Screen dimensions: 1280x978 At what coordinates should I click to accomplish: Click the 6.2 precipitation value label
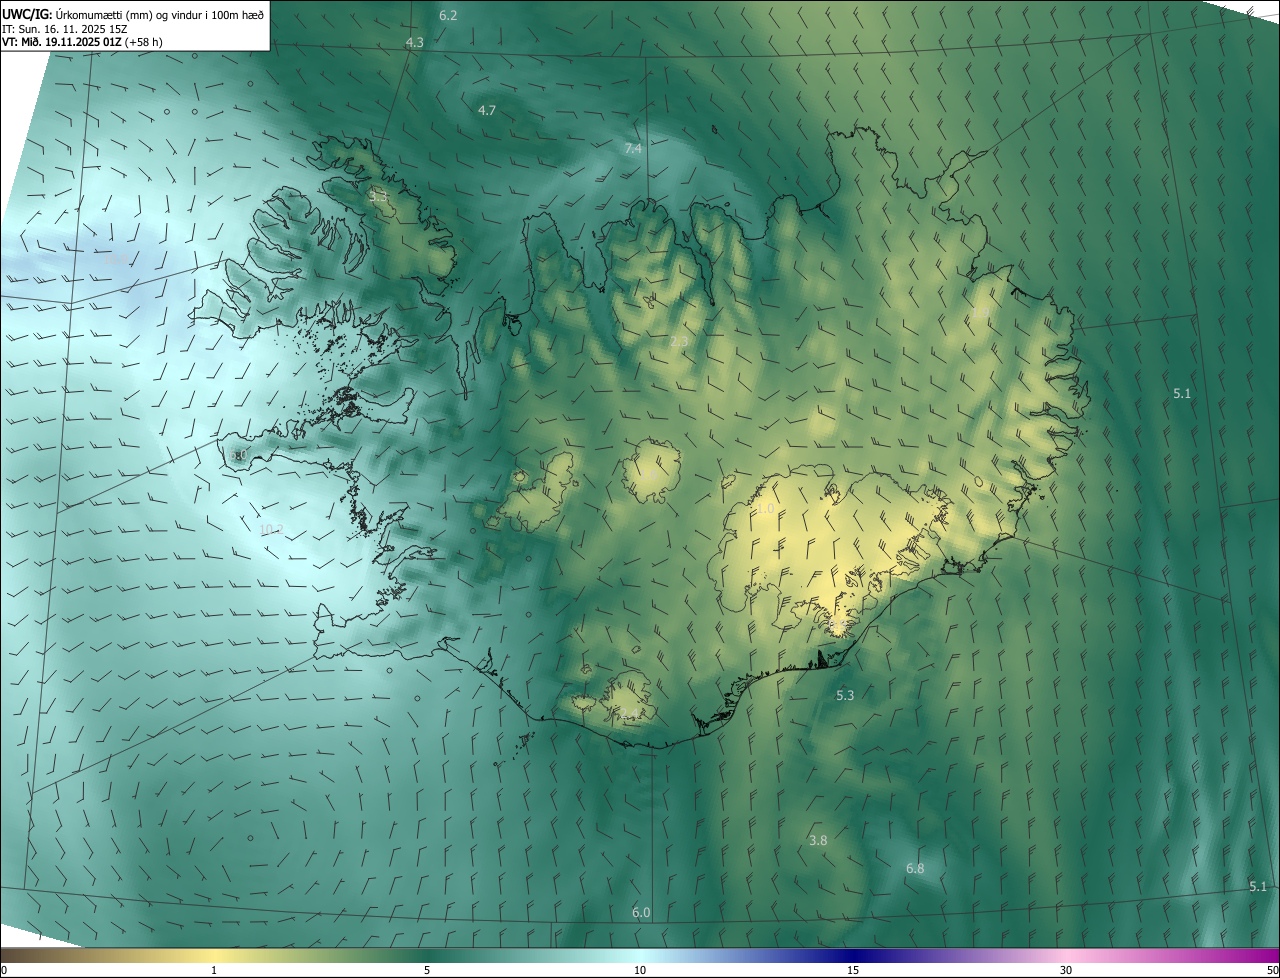(x=448, y=15)
